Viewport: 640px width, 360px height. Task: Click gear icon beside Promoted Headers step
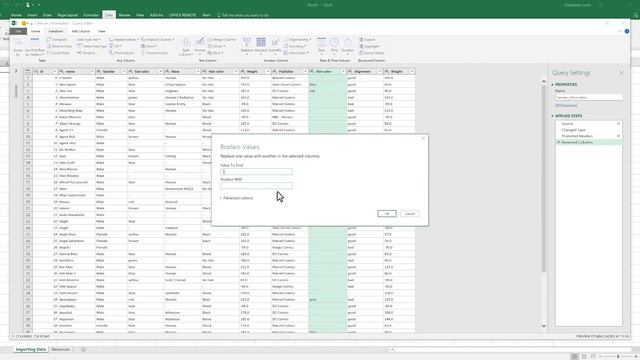click(x=618, y=136)
